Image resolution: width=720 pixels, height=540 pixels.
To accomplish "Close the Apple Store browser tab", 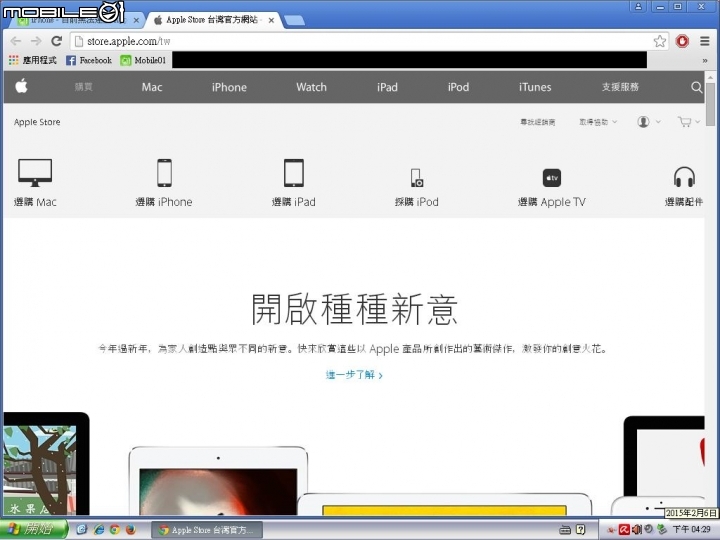I will point(271,20).
